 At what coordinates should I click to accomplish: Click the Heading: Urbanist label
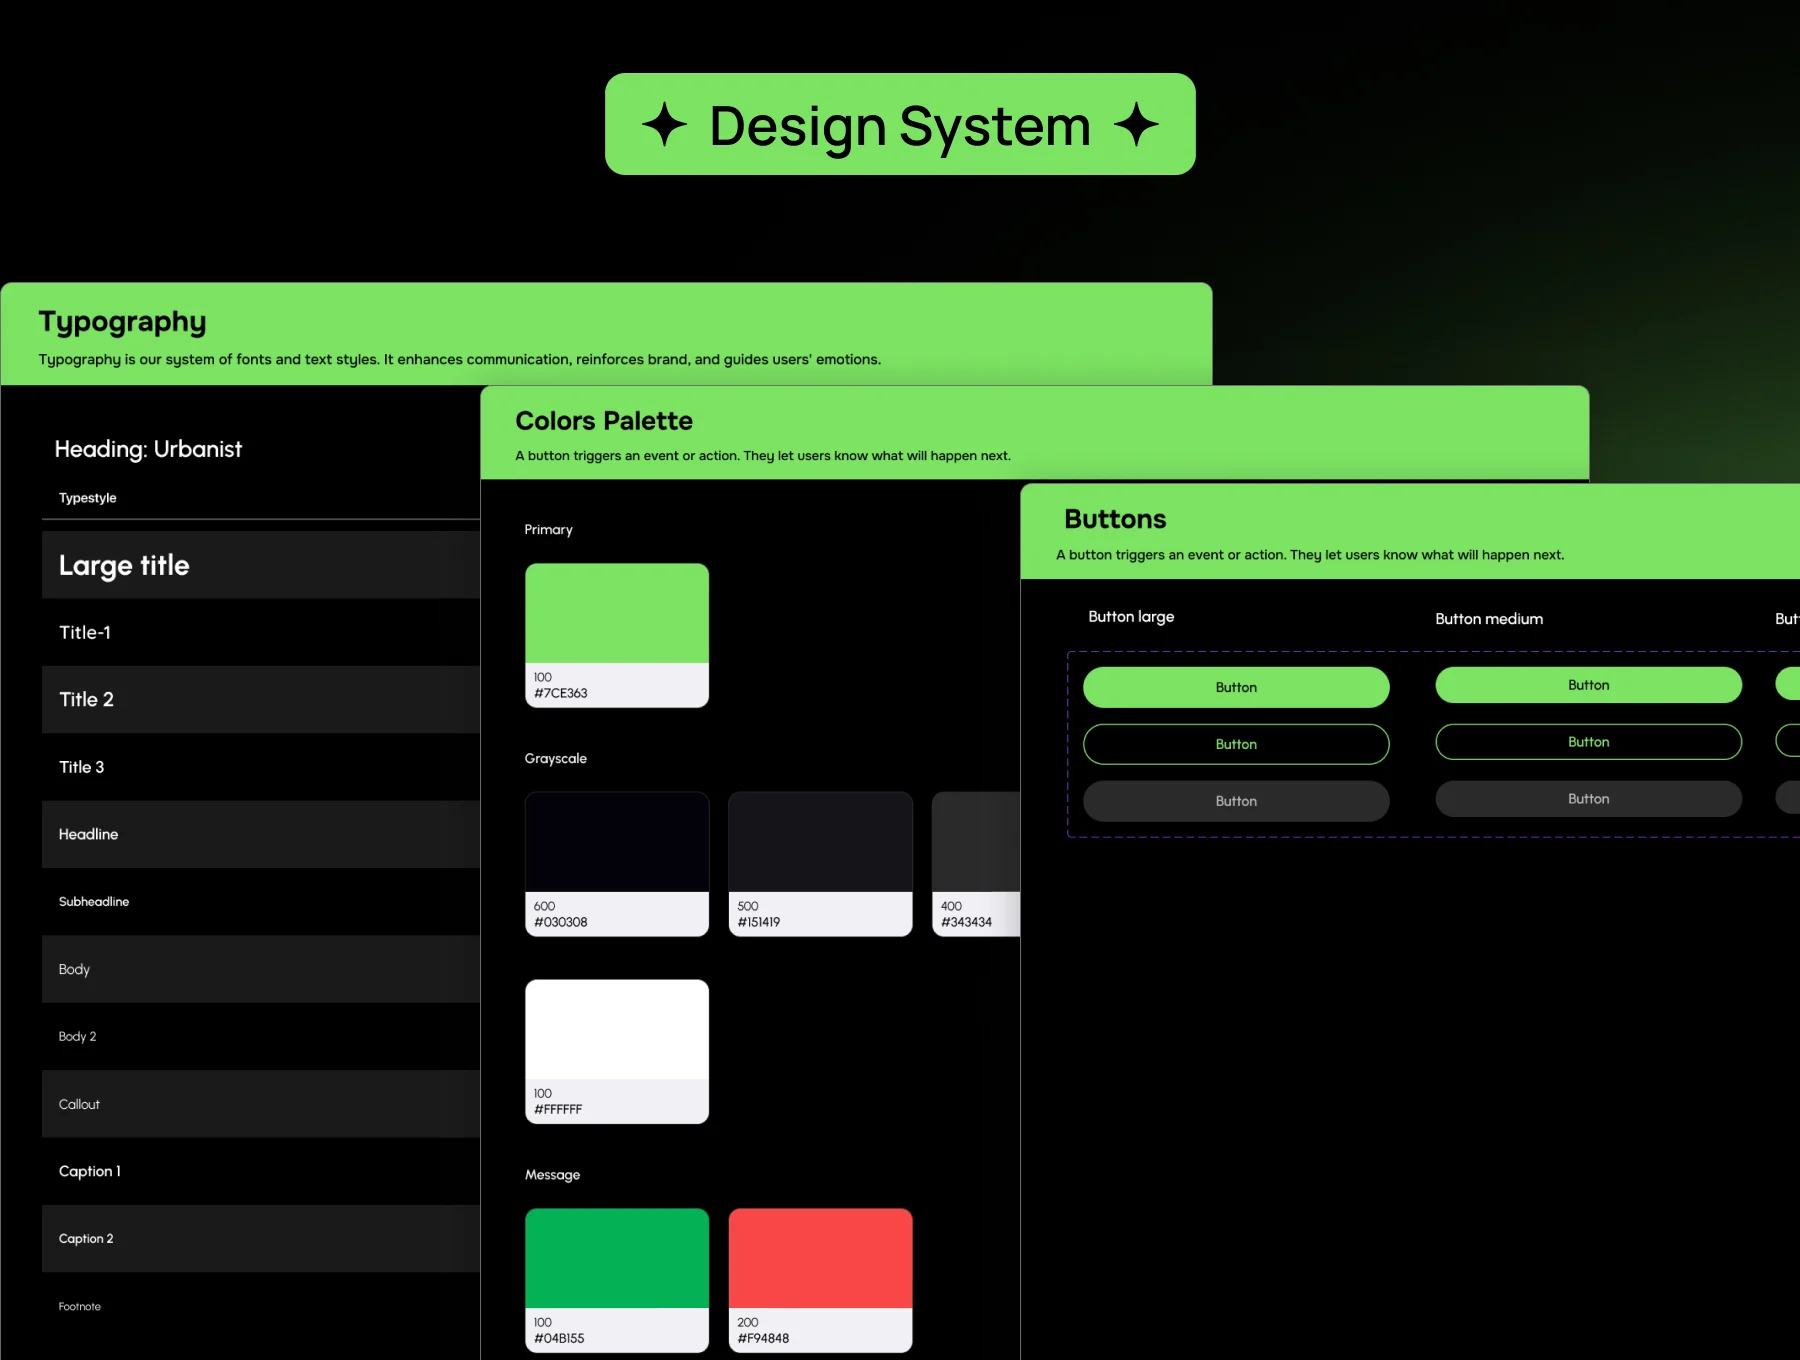click(x=148, y=449)
